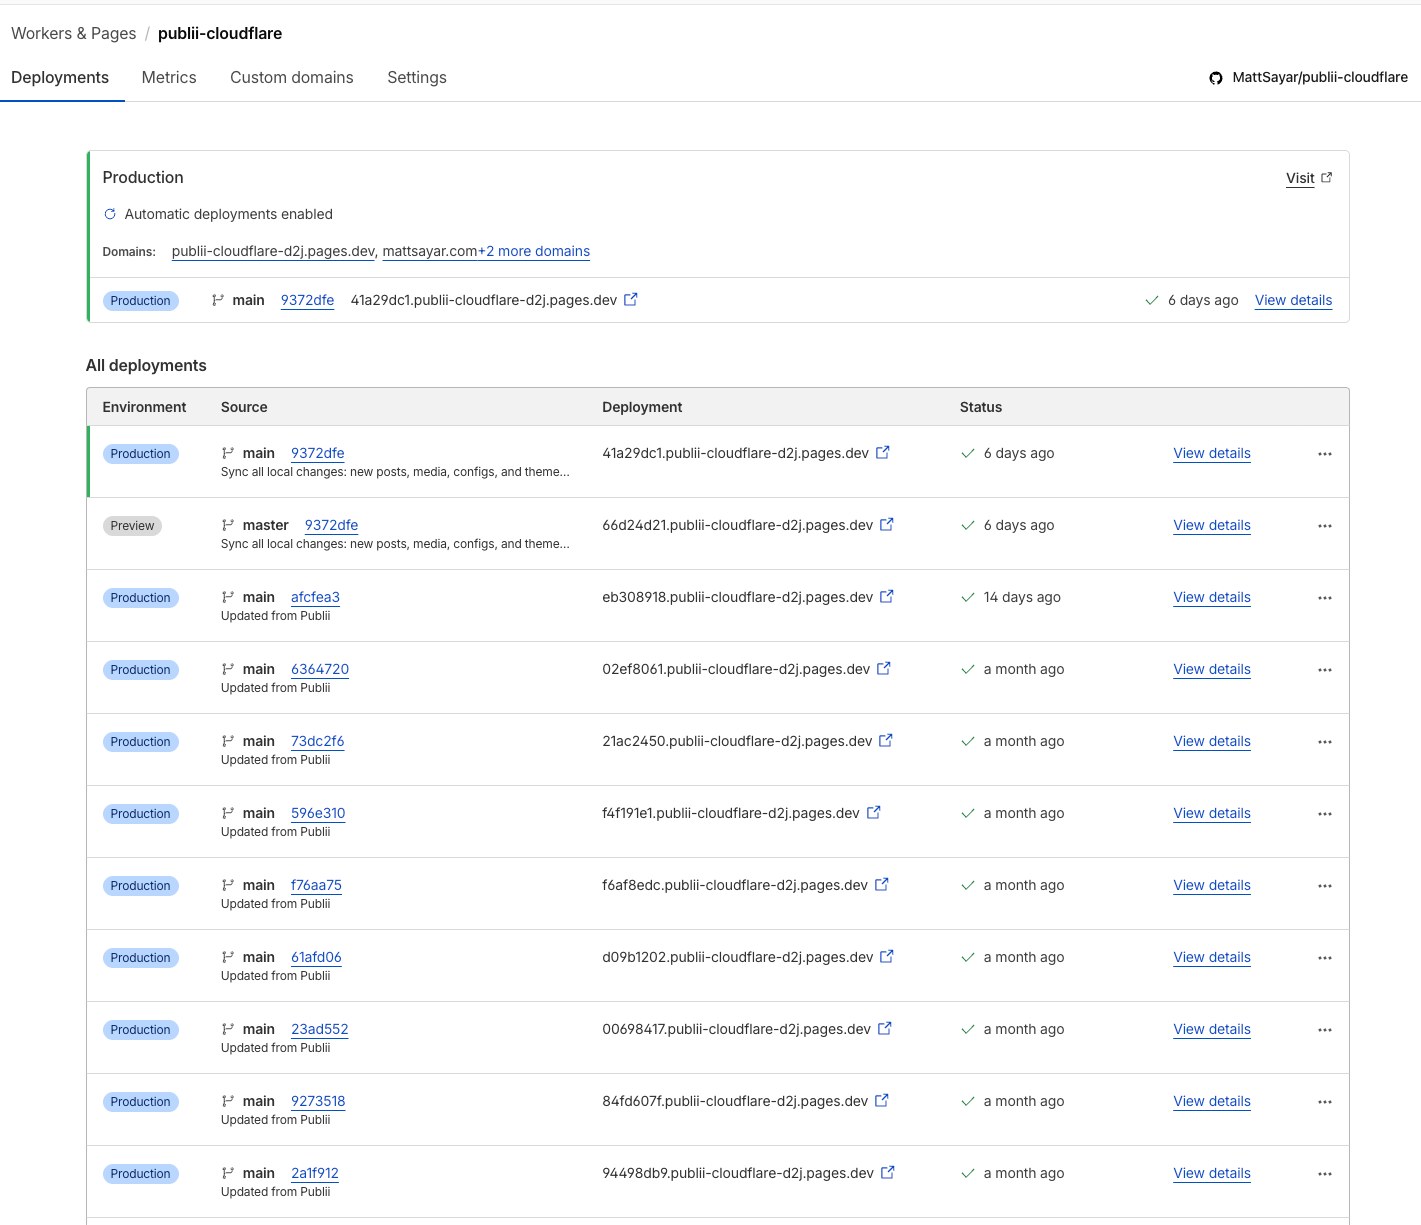Click the '+2 more domains' link
Screen dimensions: 1421x1225
534,252
